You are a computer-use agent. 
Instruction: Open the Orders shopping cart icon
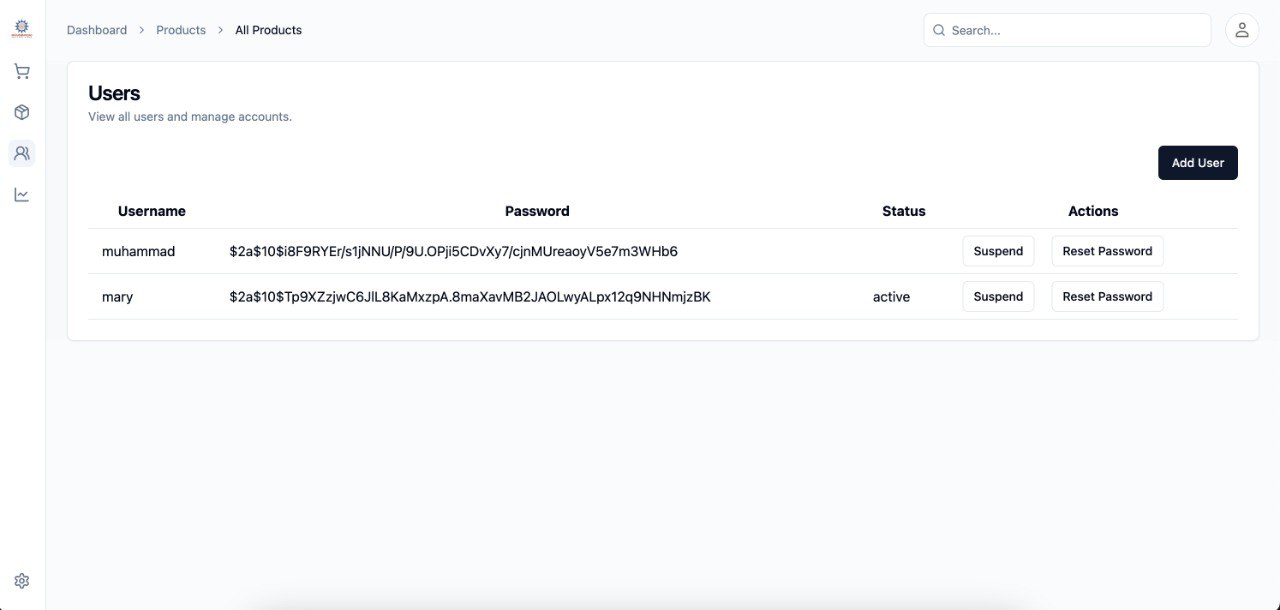pos(21,70)
